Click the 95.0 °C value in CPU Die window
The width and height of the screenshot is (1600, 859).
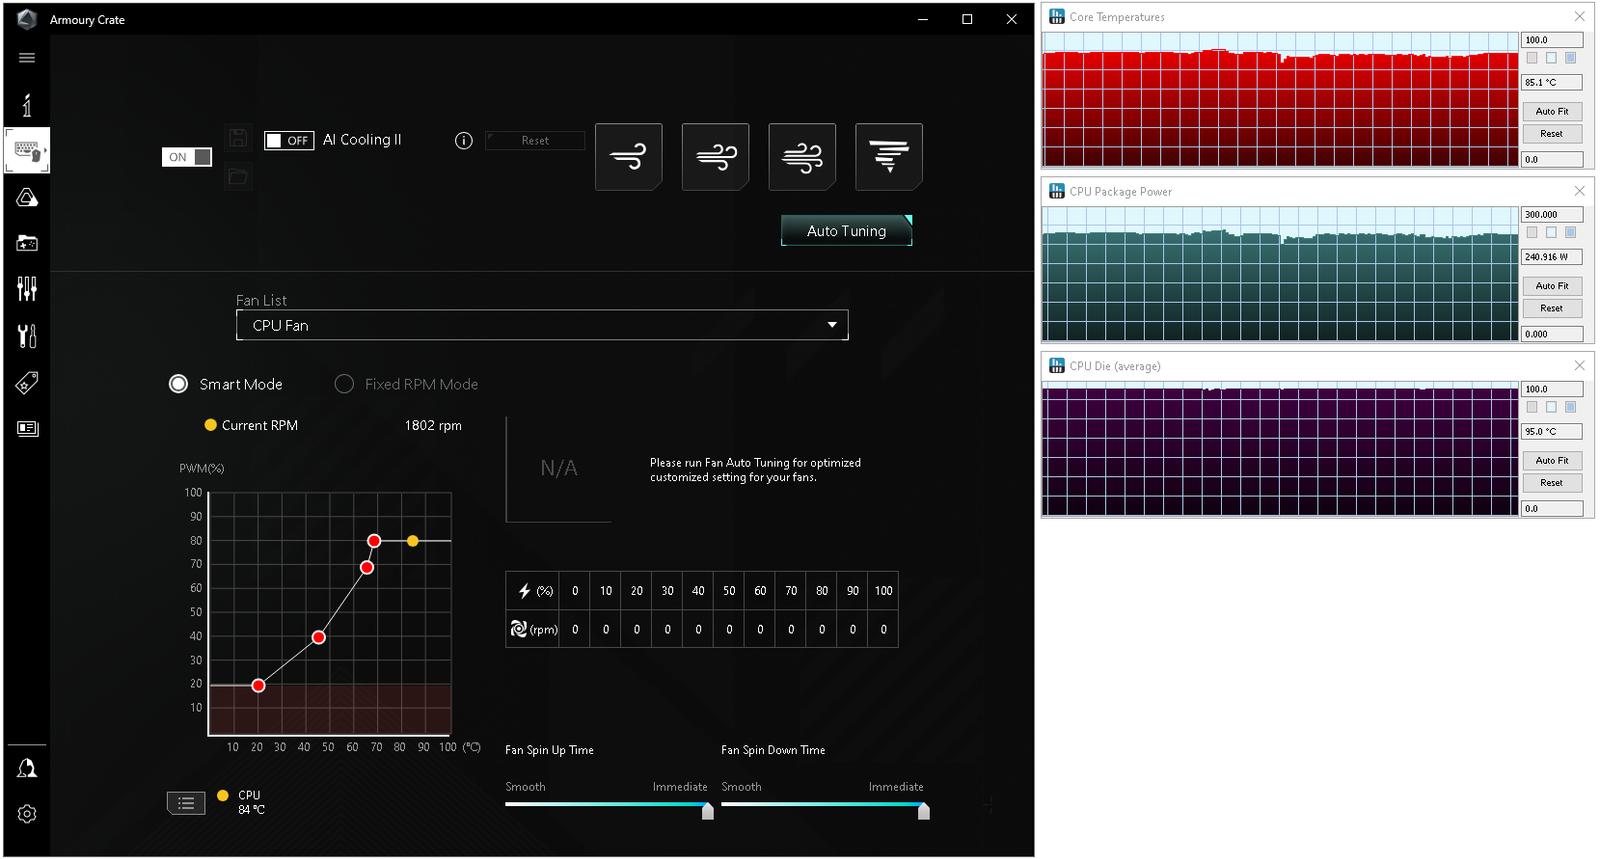[1552, 431]
